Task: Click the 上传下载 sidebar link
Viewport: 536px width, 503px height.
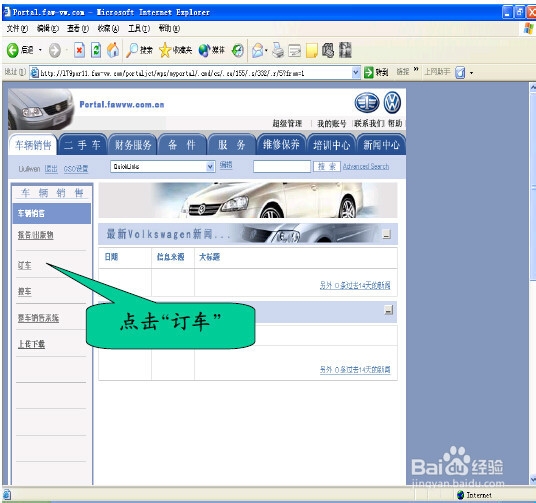Action: tap(31, 344)
